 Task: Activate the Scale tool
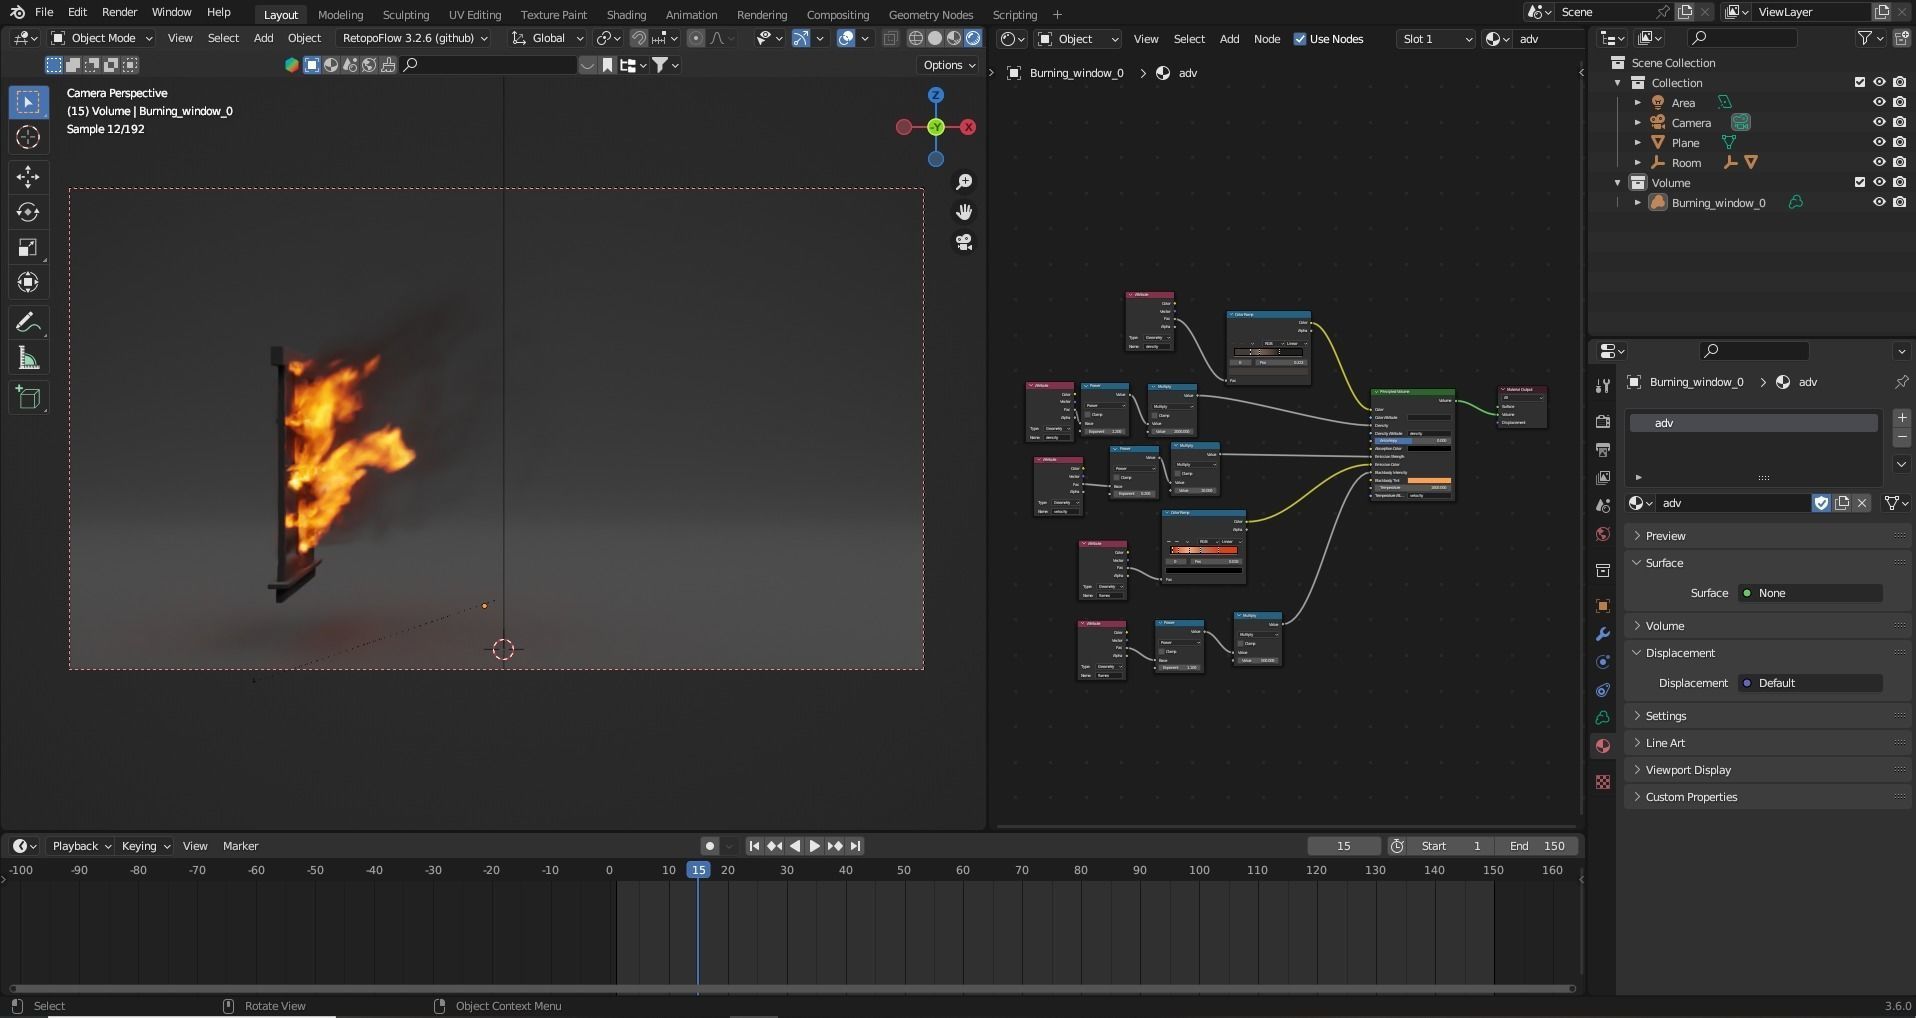(x=28, y=247)
